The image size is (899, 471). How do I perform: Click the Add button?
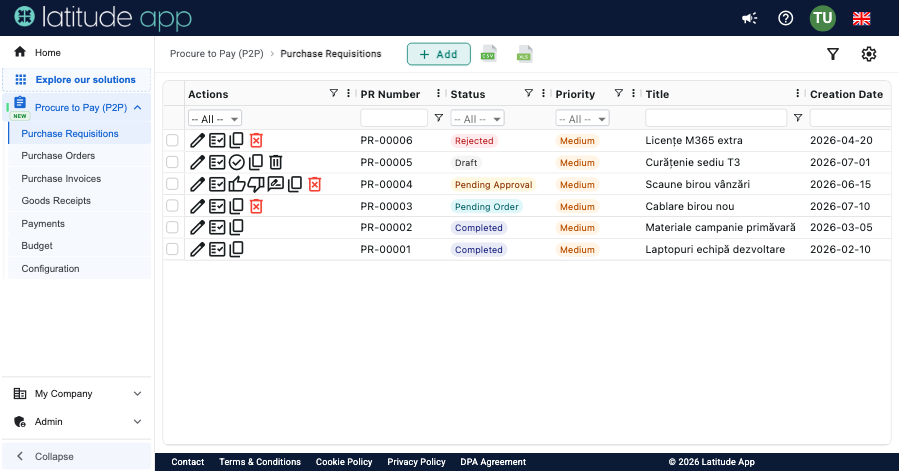tap(439, 54)
